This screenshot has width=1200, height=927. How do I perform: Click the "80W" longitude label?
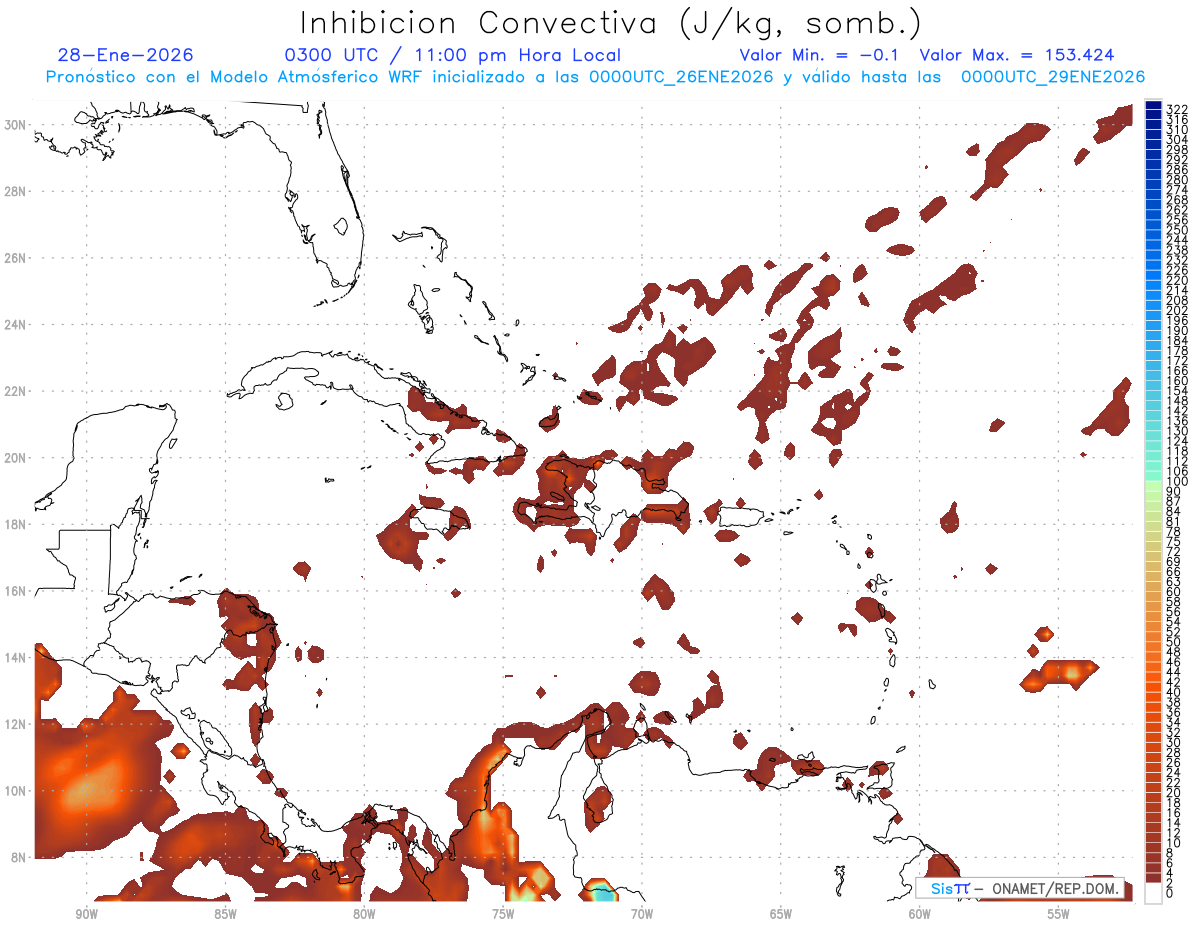pos(364,914)
